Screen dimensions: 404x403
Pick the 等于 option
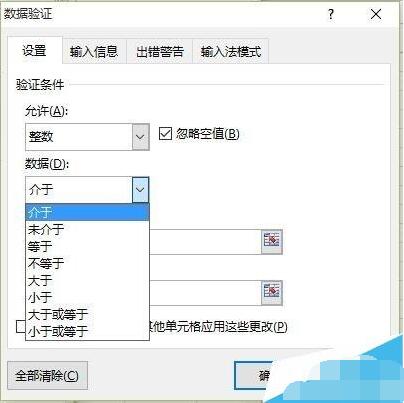click(87, 246)
